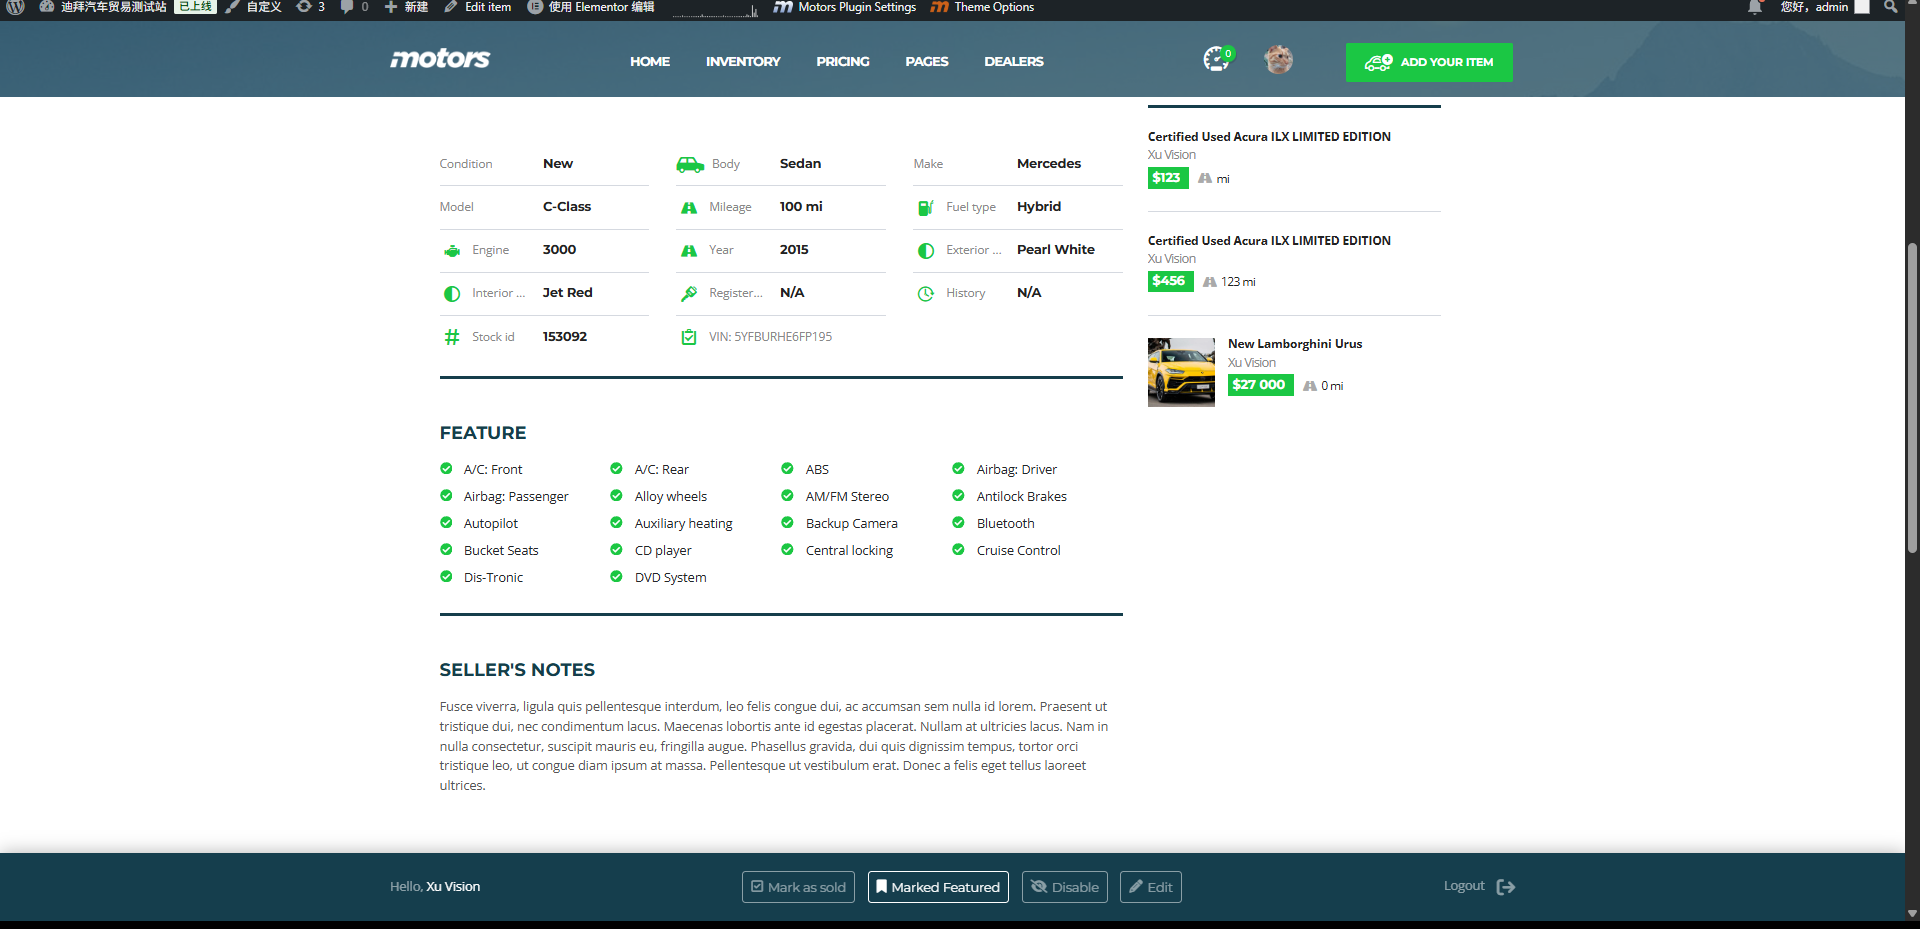Open the comments indicator showing 0
The height and width of the screenshot is (929, 1920).
click(354, 7)
